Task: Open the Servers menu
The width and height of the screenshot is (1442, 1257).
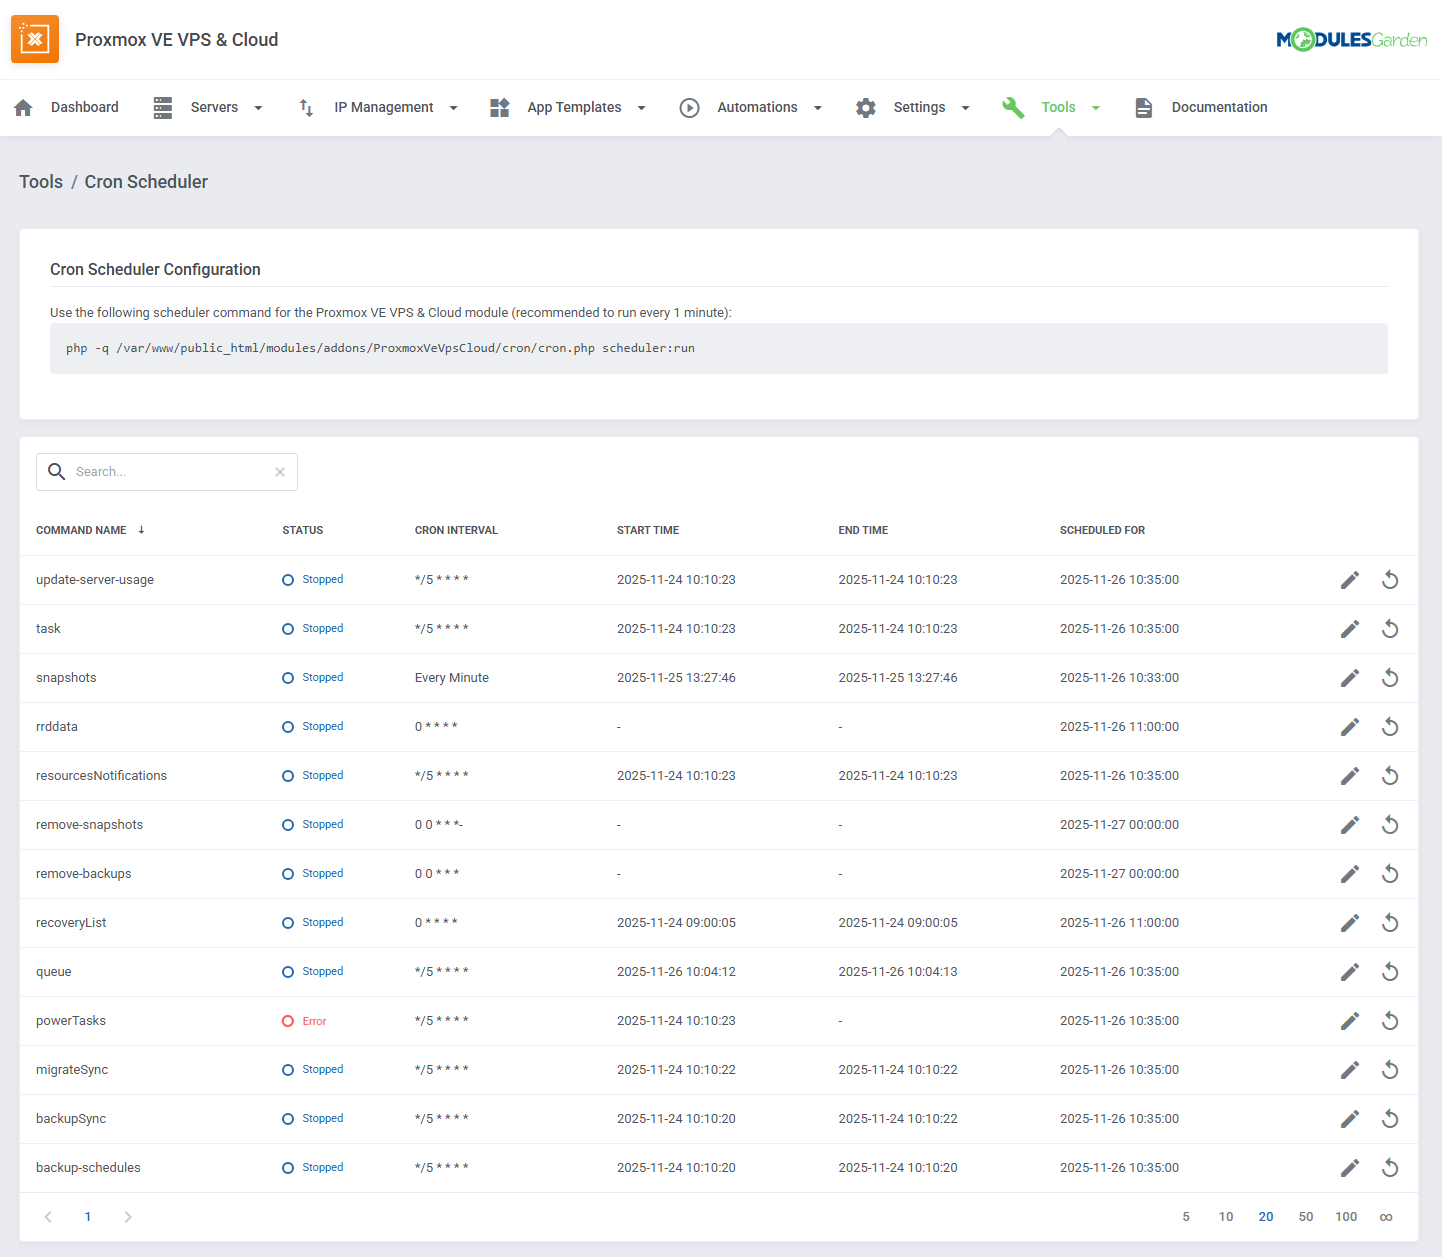Action: 214,107
